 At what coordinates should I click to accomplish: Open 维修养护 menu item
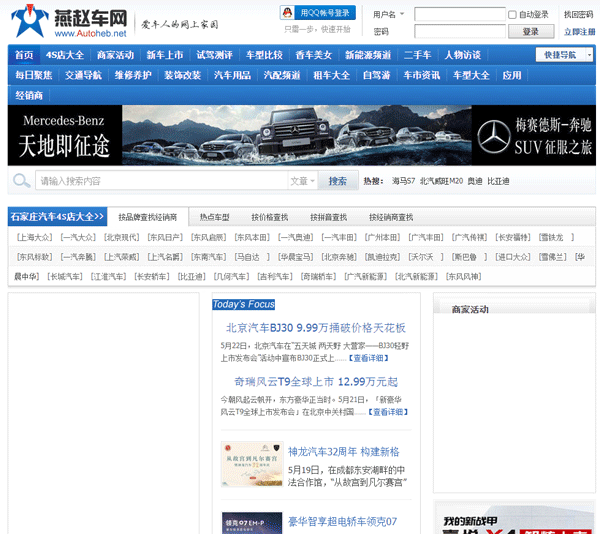pos(133,75)
